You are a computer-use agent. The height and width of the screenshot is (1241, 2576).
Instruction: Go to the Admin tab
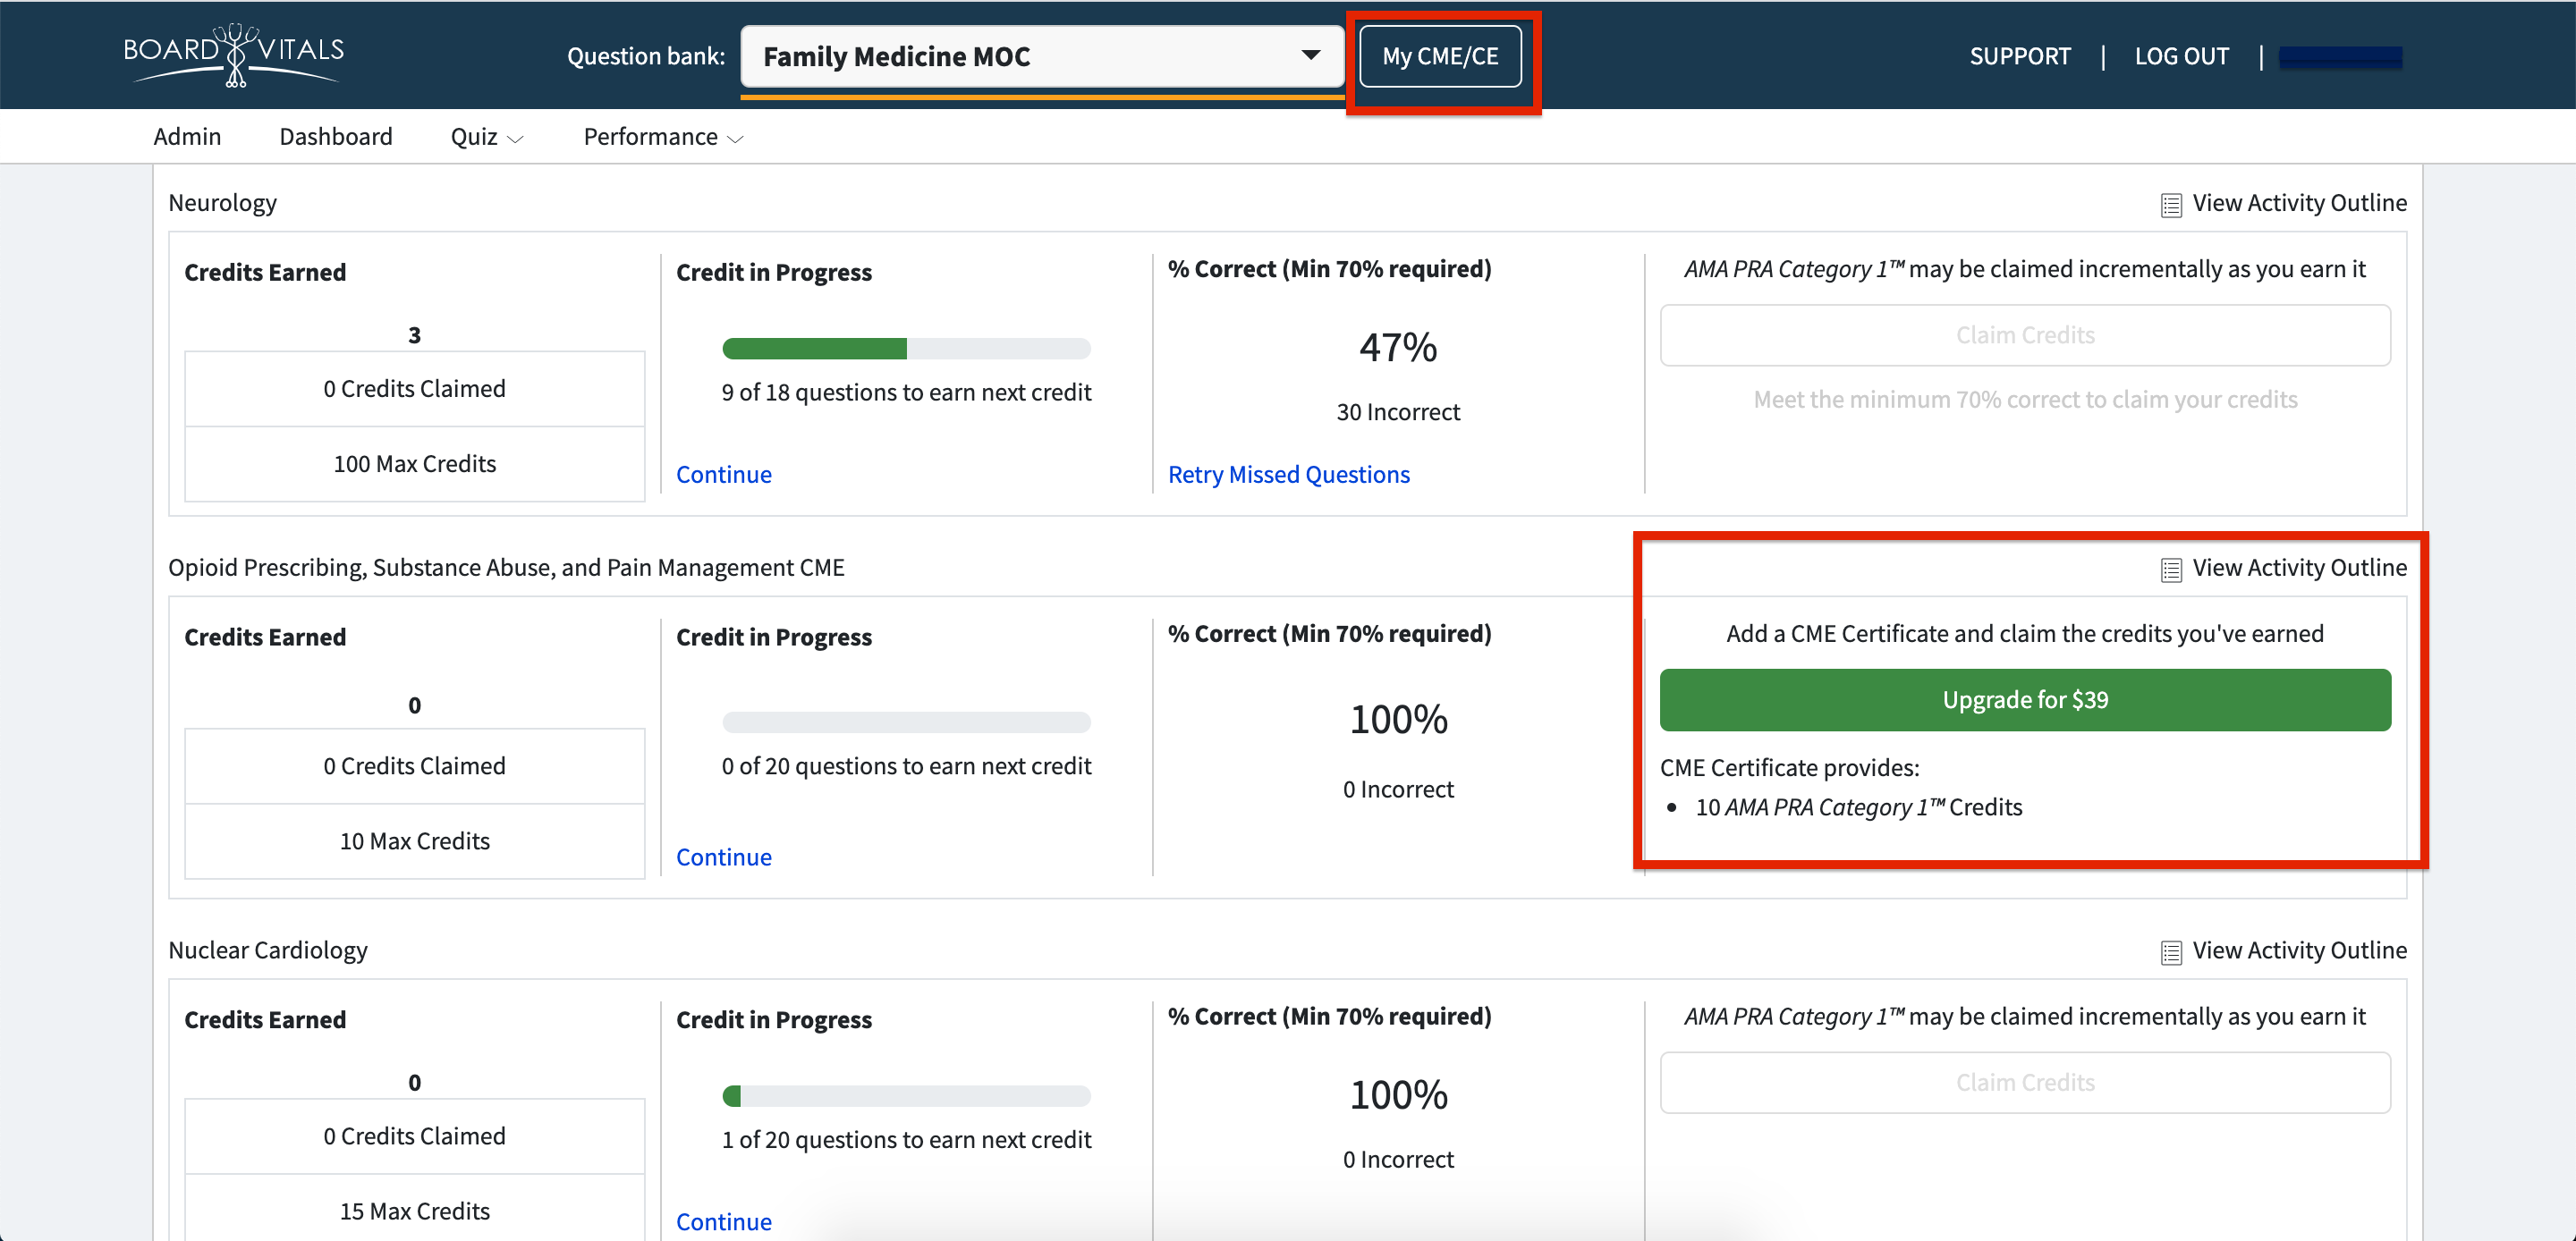tap(187, 137)
